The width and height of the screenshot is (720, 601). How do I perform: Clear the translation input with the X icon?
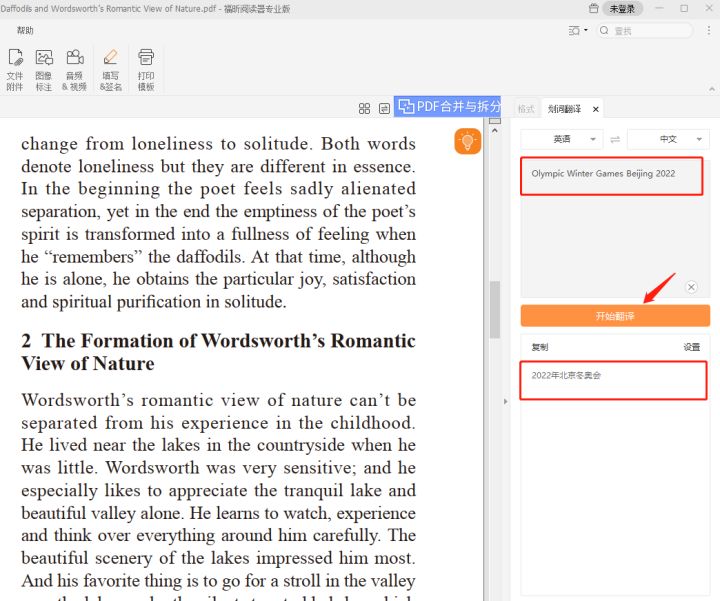(x=691, y=287)
